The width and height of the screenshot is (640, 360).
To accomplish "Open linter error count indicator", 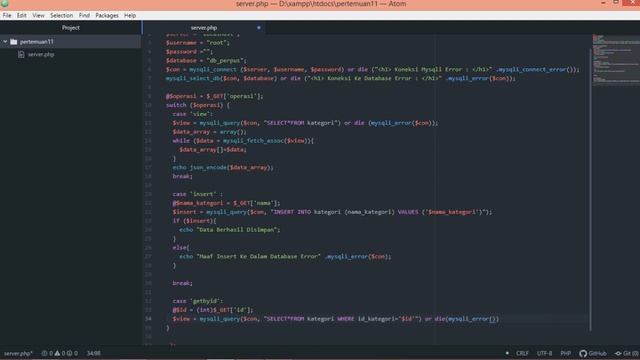I will [47, 353].
